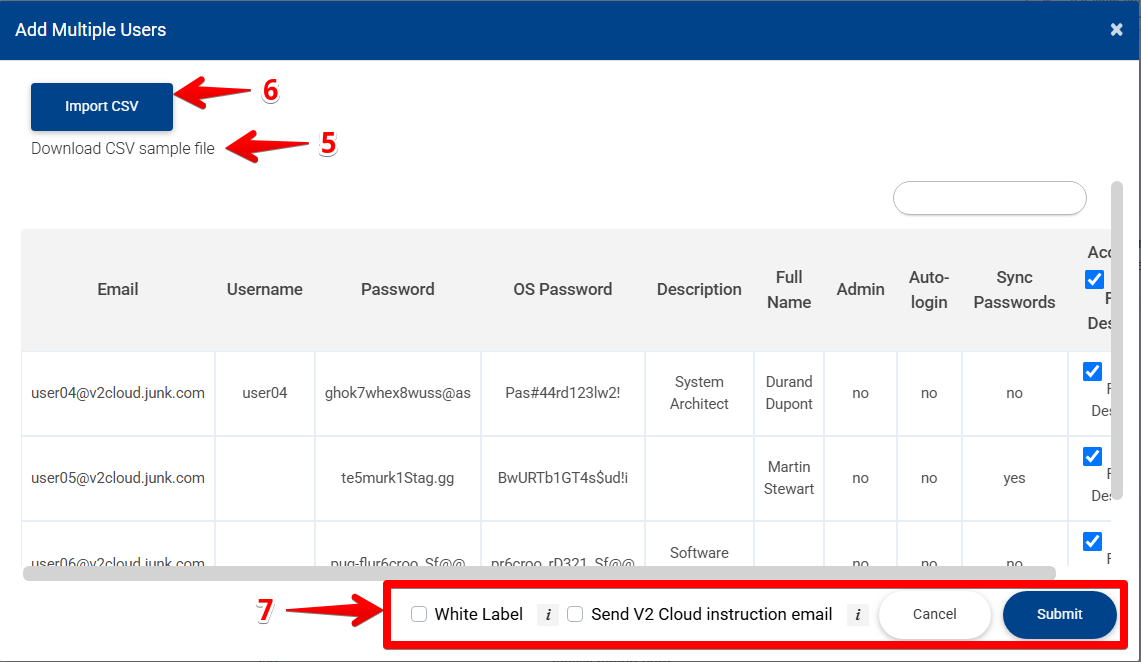The height and width of the screenshot is (662, 1141).
Task: Show the info icon next to White Label
Action: (x=548, y=615)
